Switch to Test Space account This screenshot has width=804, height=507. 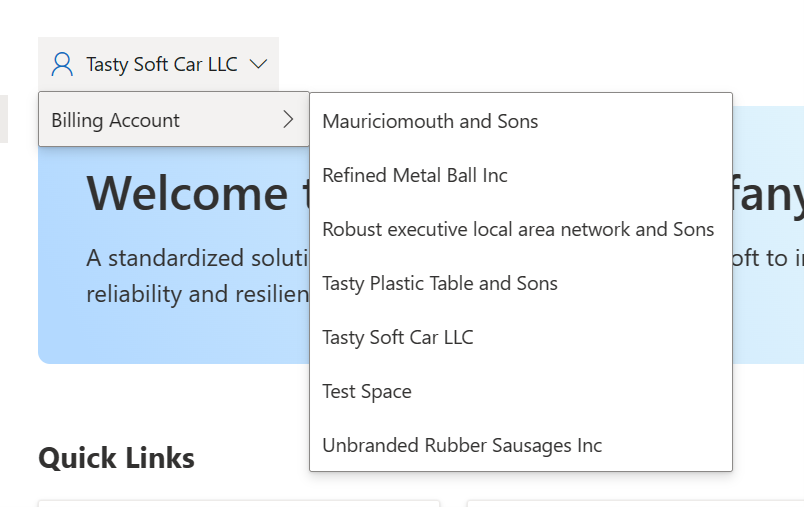(521, 391)
